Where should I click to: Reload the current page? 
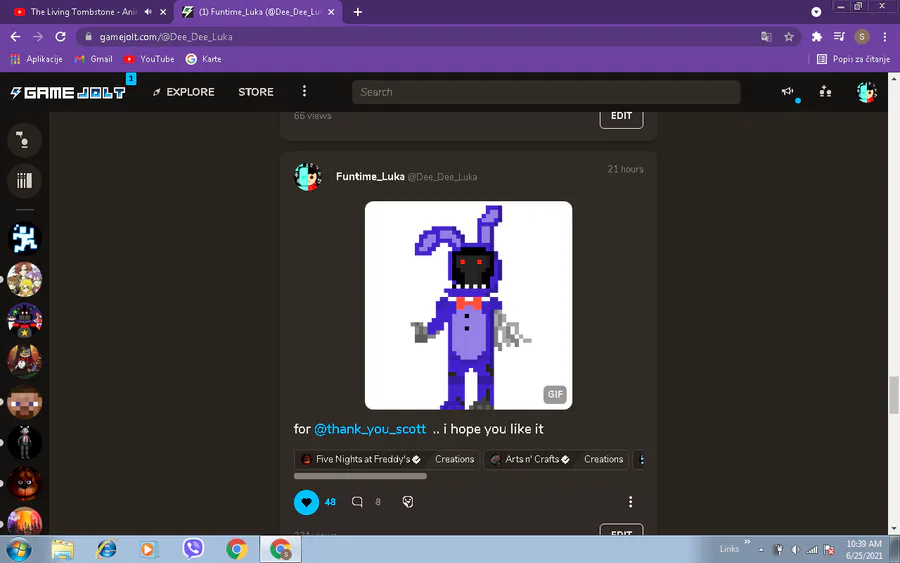pos(60,37)
